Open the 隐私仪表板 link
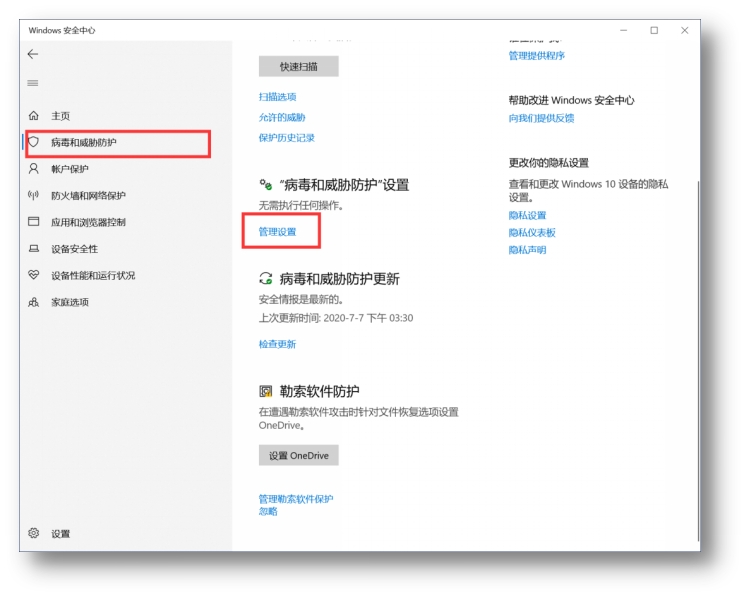Image resolution: width=747 pixels, height=598 pixels. tap(532, 233)
